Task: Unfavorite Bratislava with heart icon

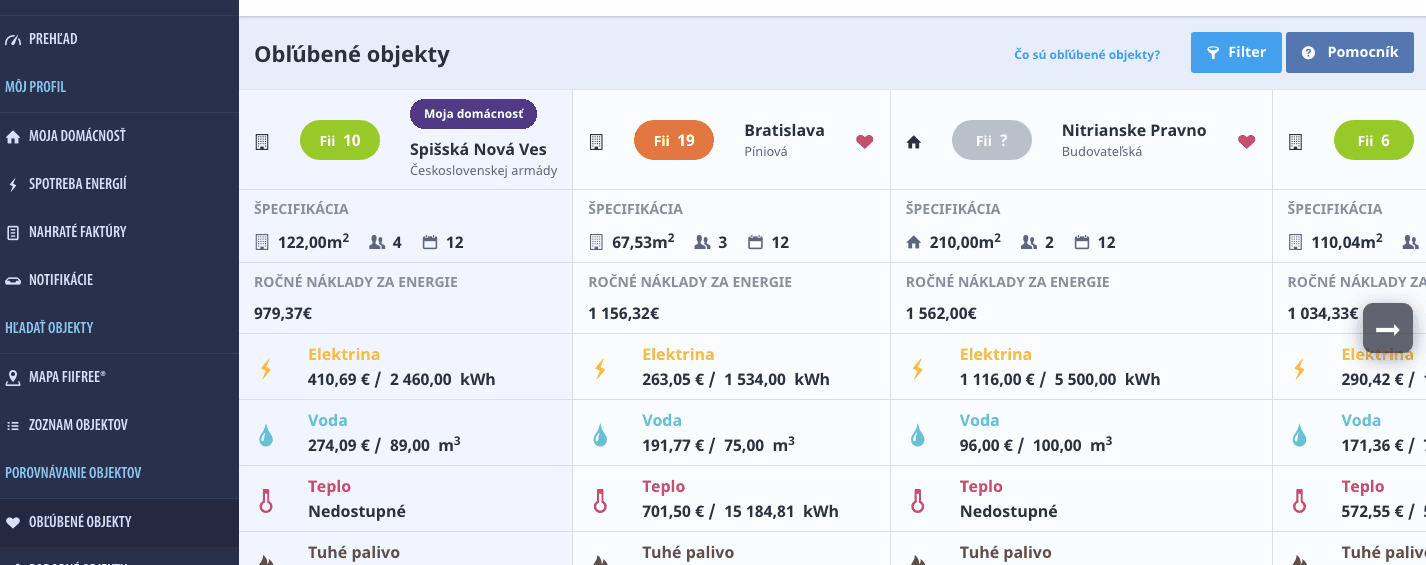Action: [x=864, y=142]
